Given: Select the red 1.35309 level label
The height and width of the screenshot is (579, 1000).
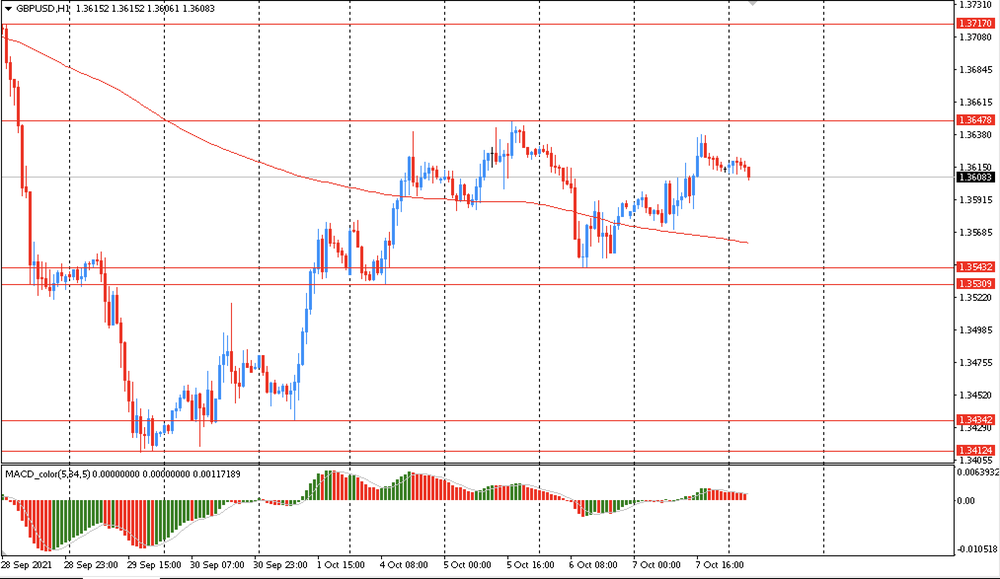Looking at the screenshot, I should (976, 284).
